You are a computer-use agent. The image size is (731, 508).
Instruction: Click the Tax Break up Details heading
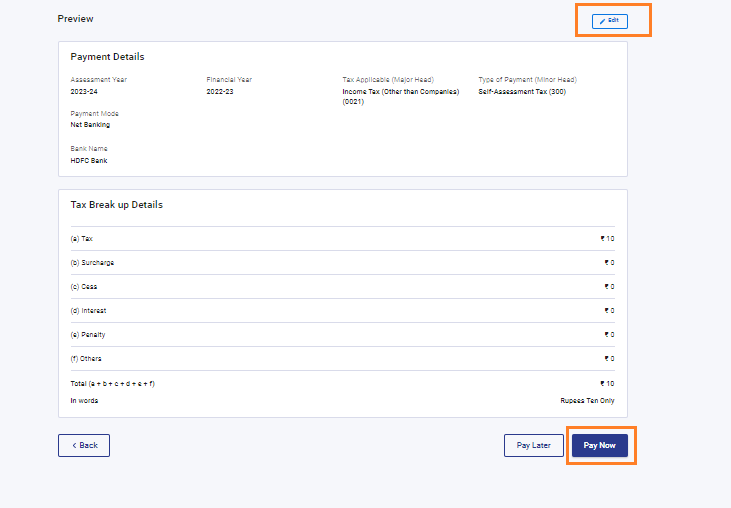pos(116,205)
